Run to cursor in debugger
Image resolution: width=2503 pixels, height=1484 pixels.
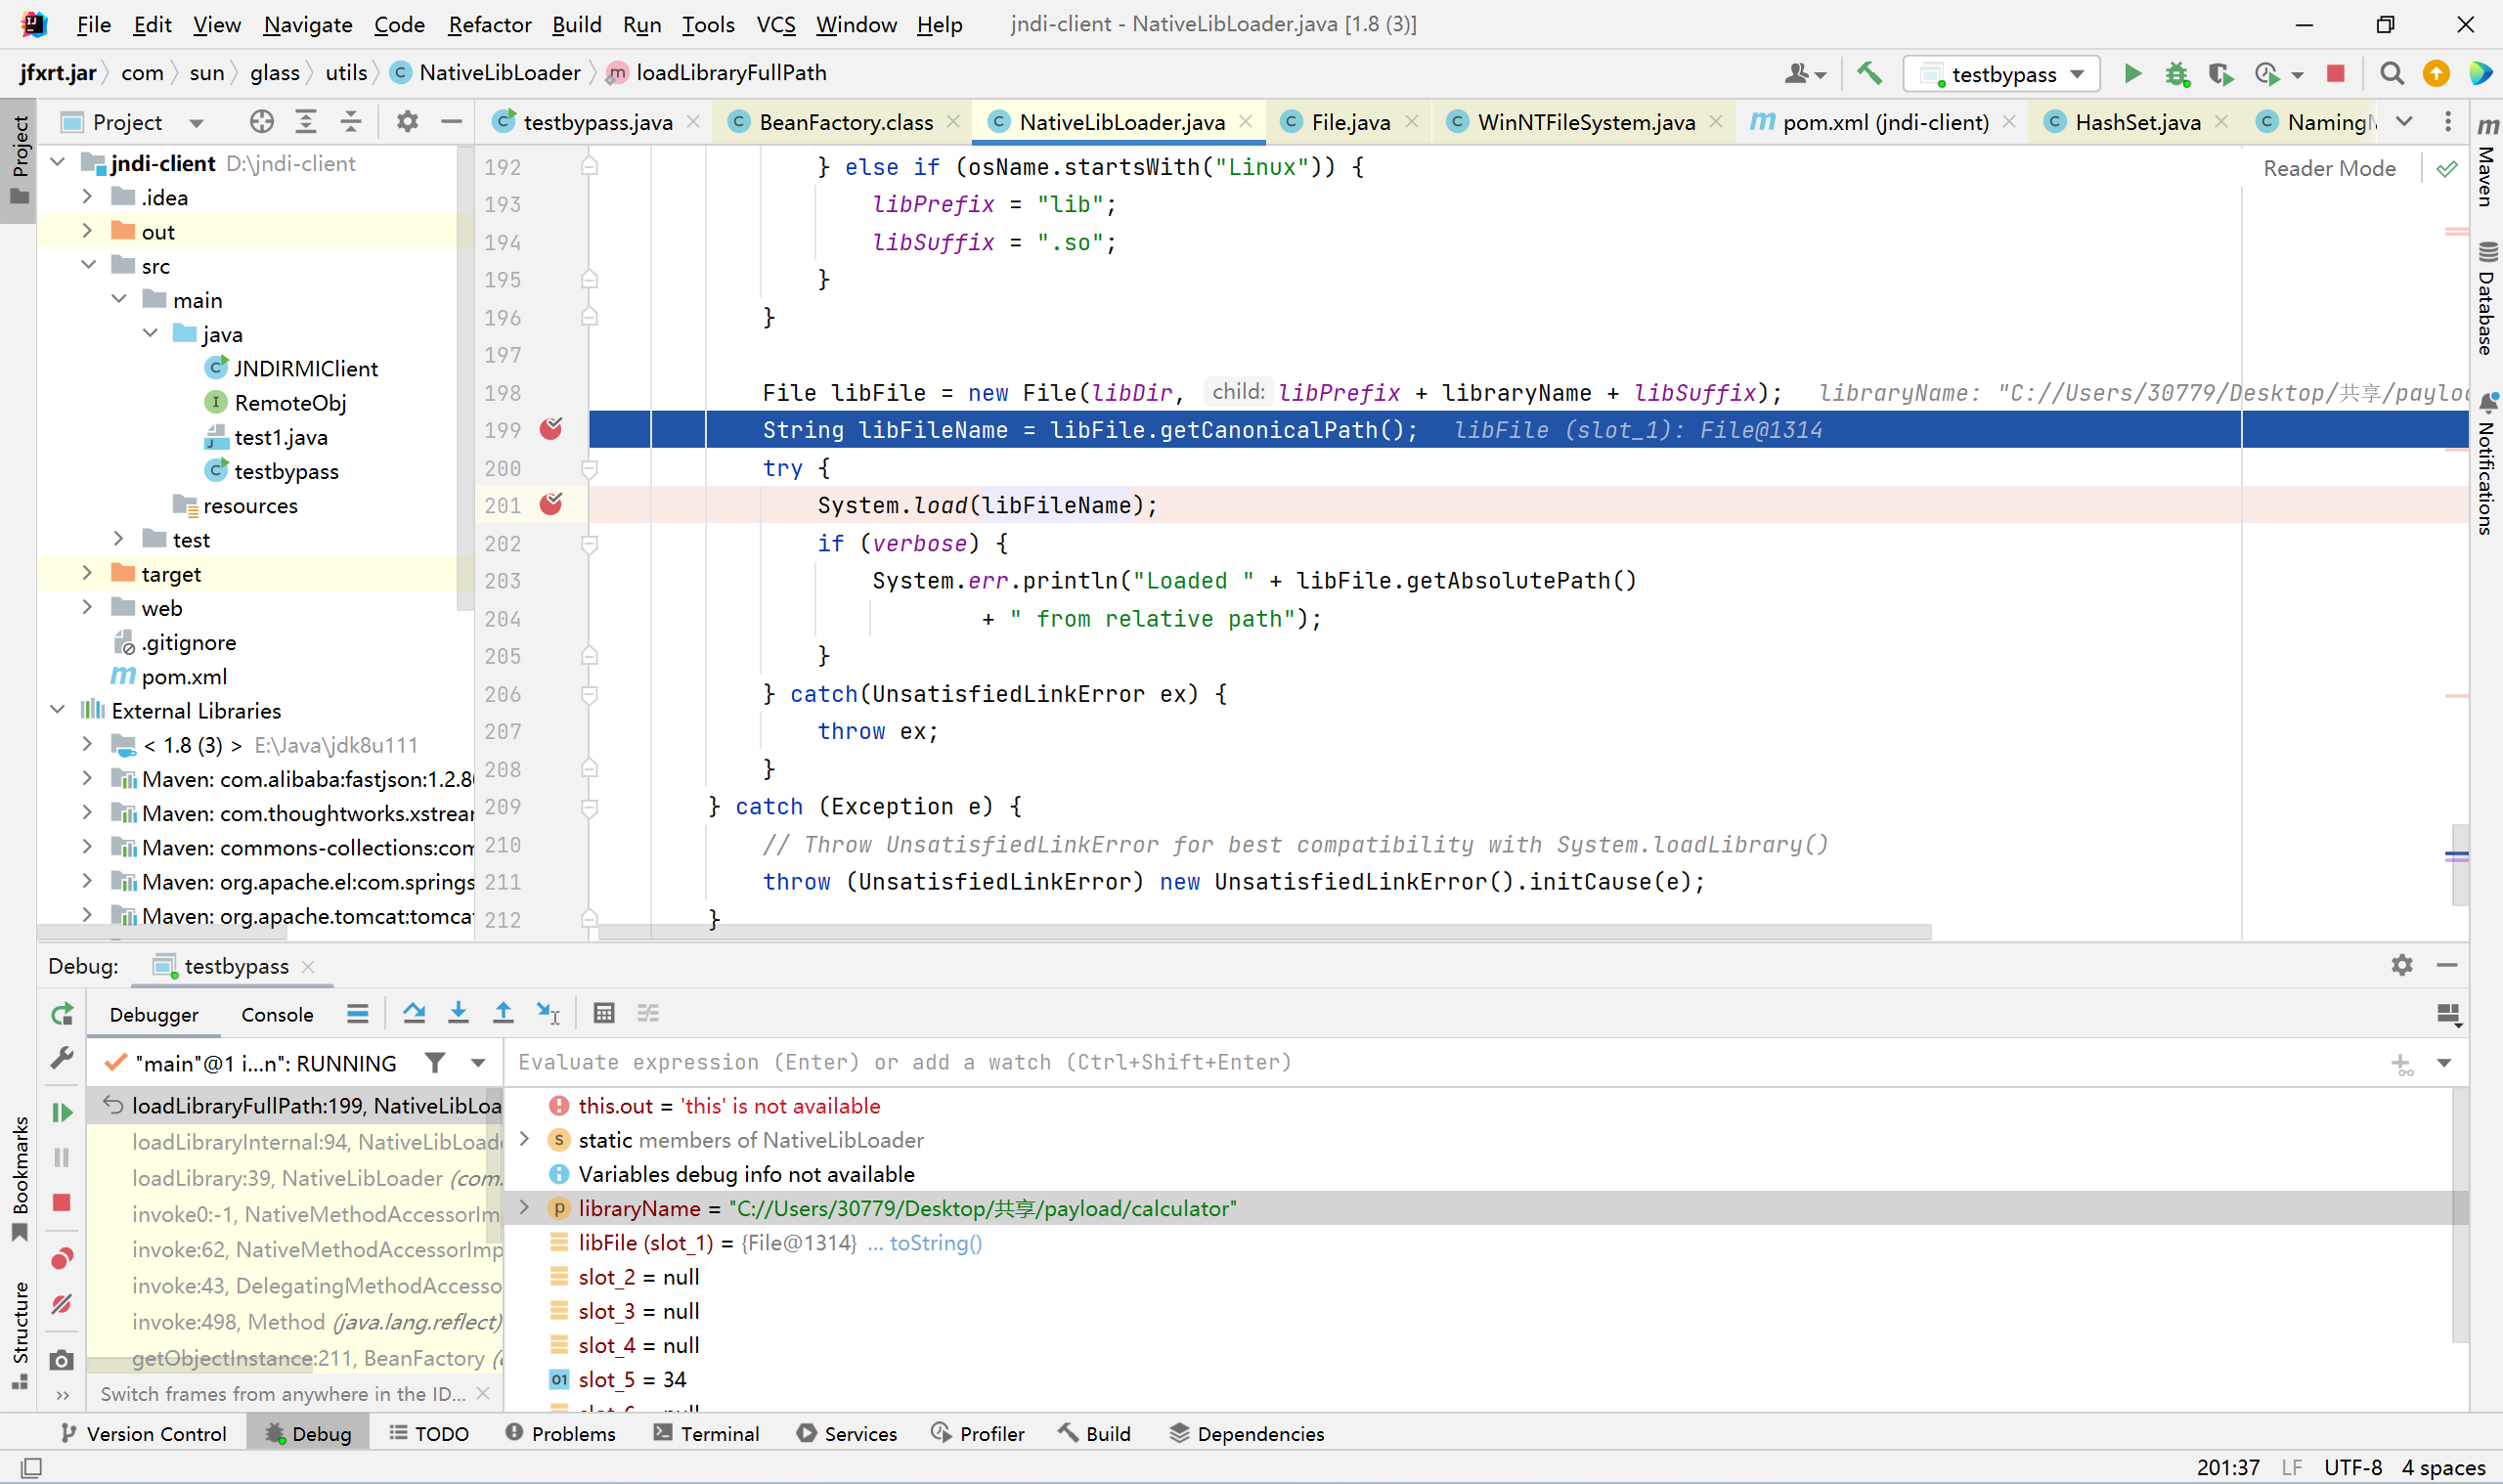click(x=548, y=1013)
